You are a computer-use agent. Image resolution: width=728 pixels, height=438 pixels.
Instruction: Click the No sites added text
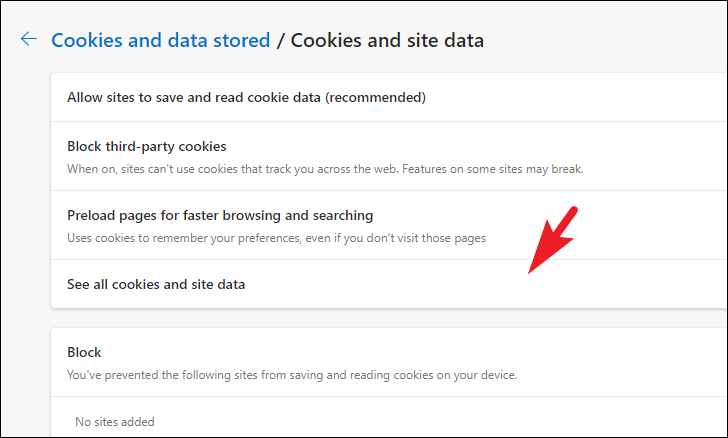(115, 422)
